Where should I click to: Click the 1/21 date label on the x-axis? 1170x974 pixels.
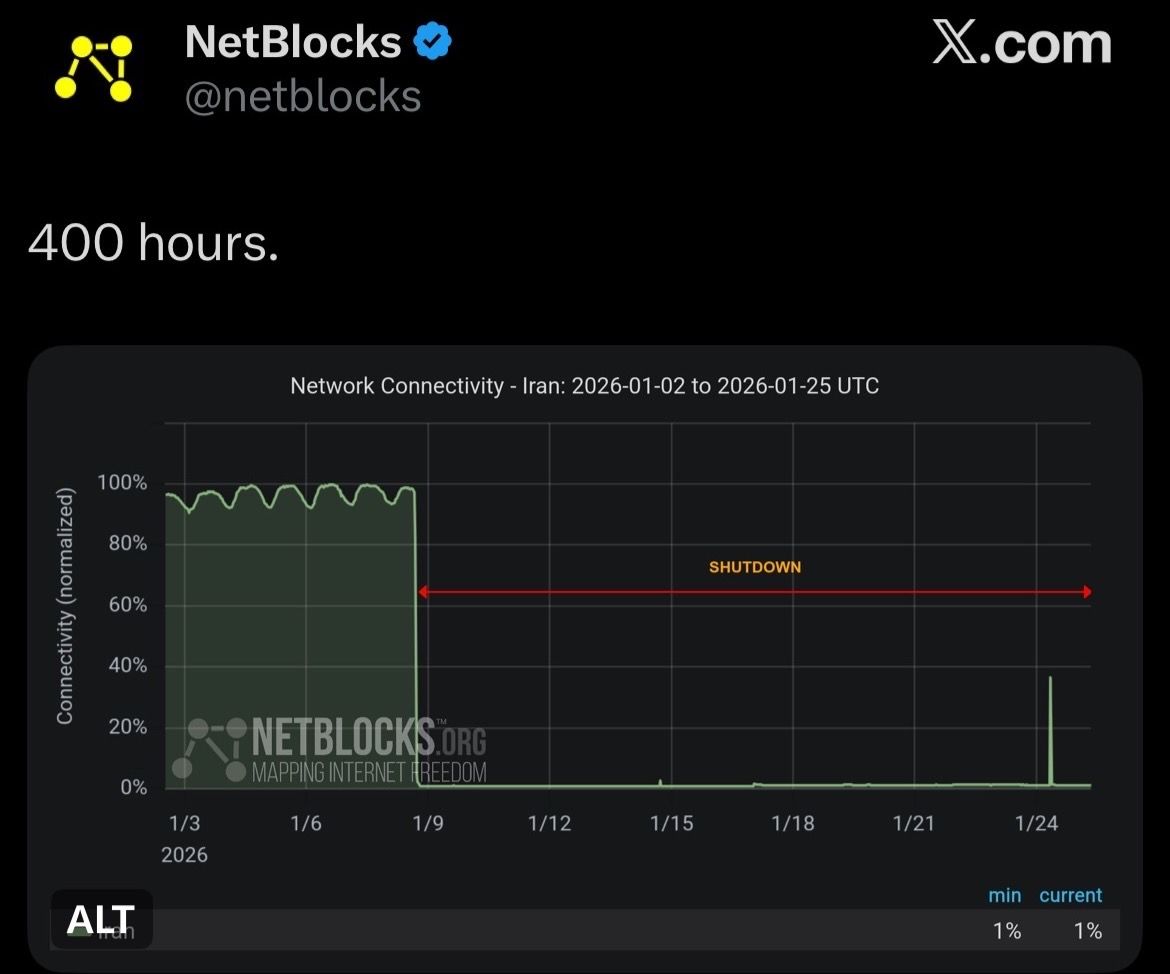[914, 823]
